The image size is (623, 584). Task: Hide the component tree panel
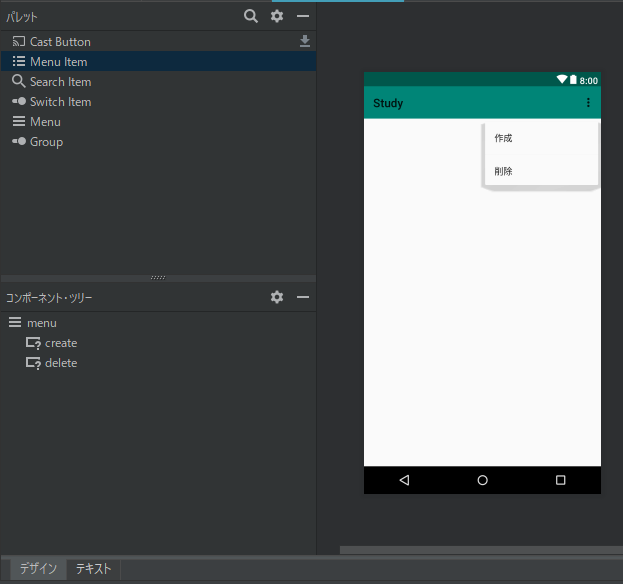pos(303,297)
